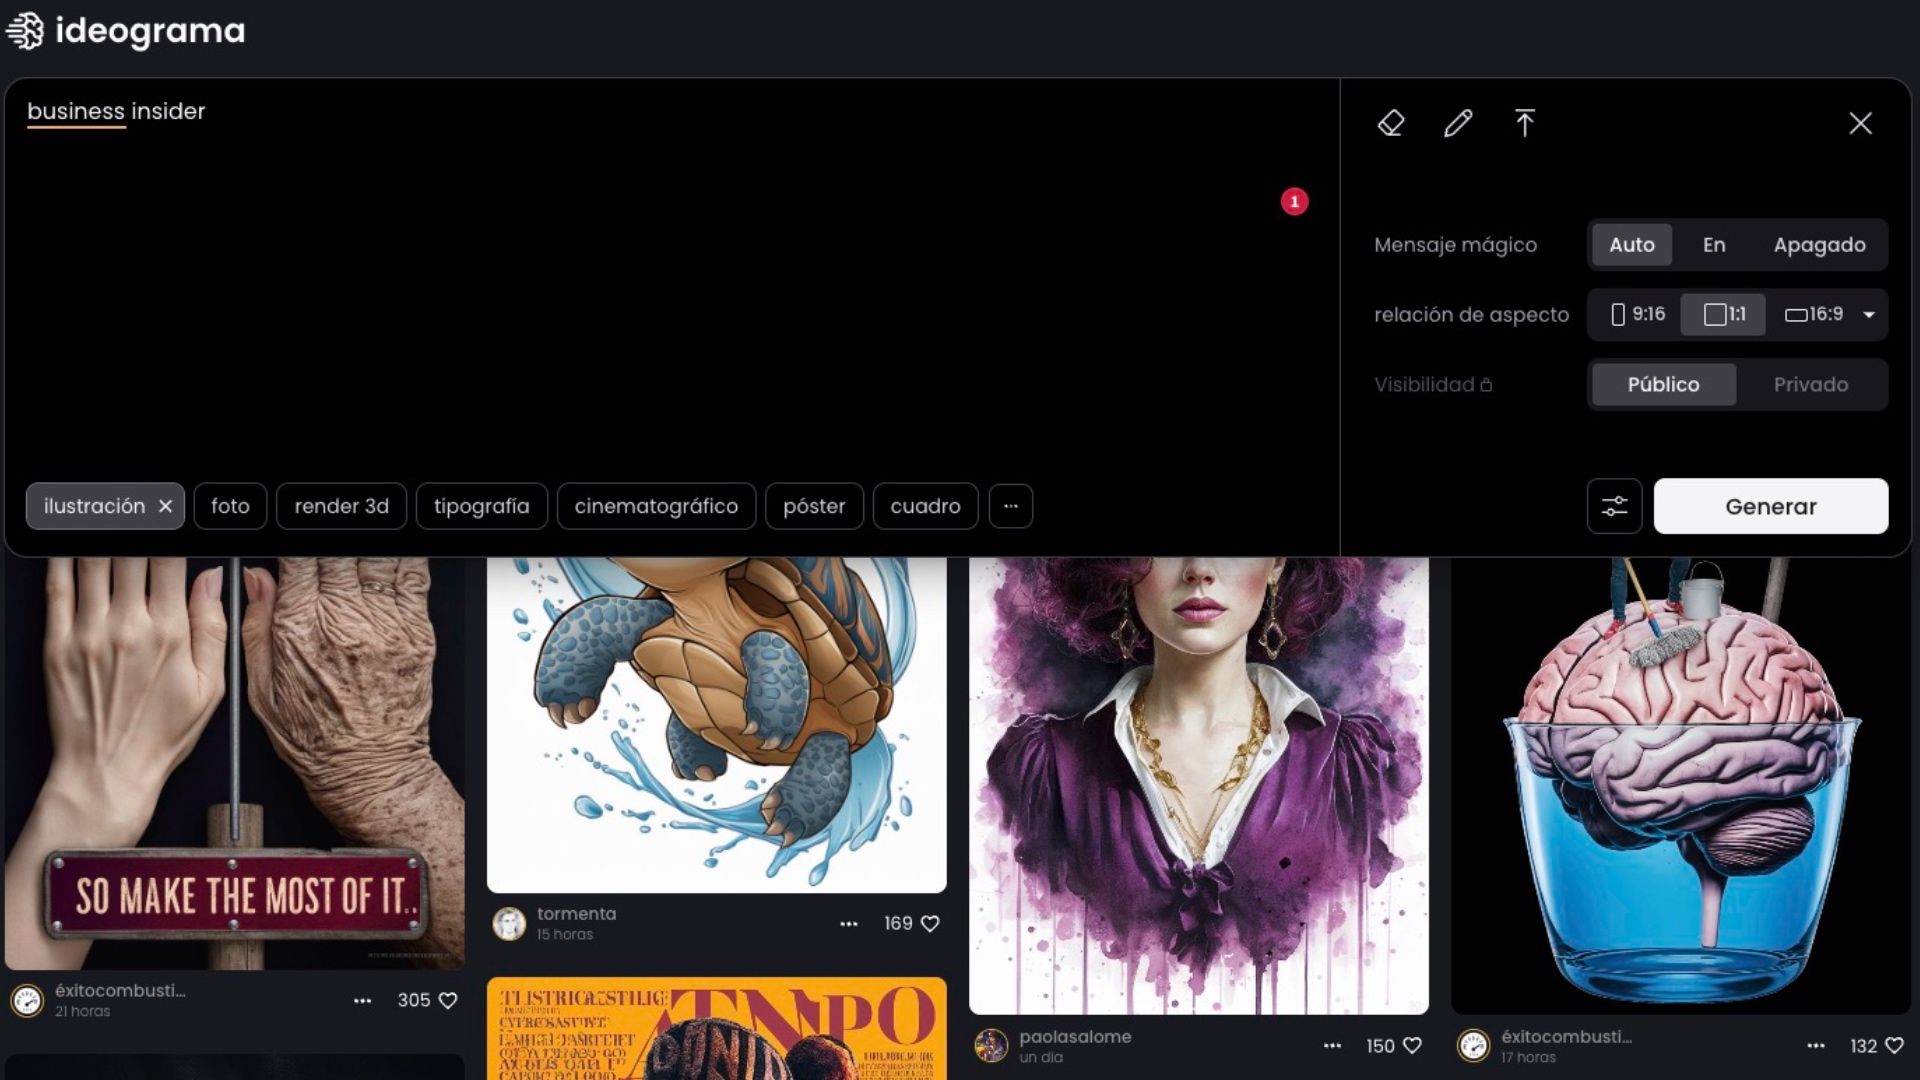This screenshot has height=1080, width=1920.
Task: Open the extra style tags ellipsis
Action: point(1011,506)
